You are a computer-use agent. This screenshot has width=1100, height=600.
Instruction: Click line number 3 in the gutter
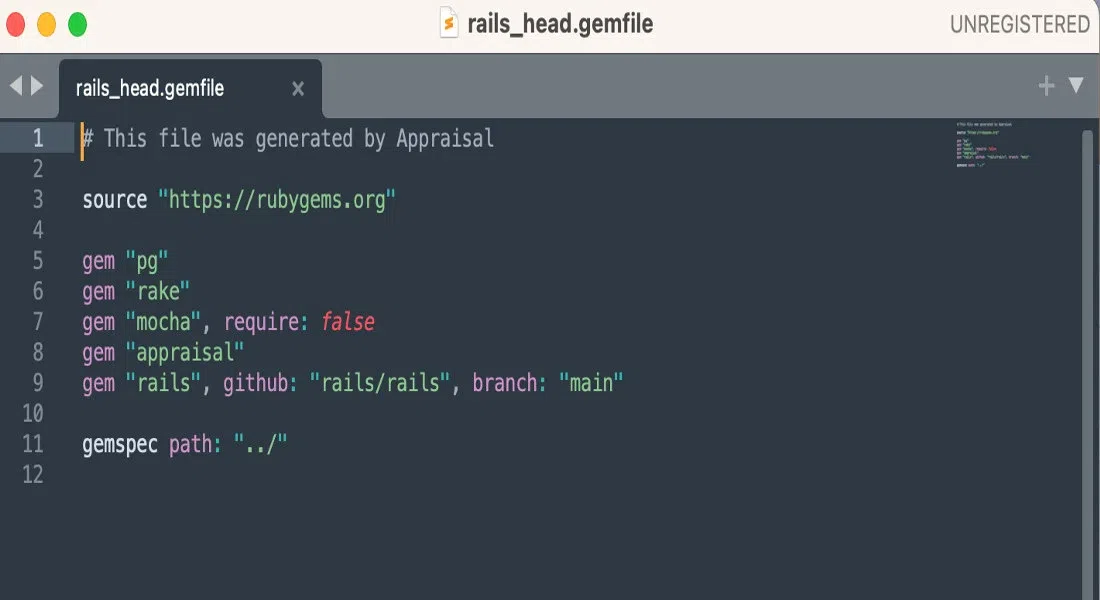pos(38,199)
